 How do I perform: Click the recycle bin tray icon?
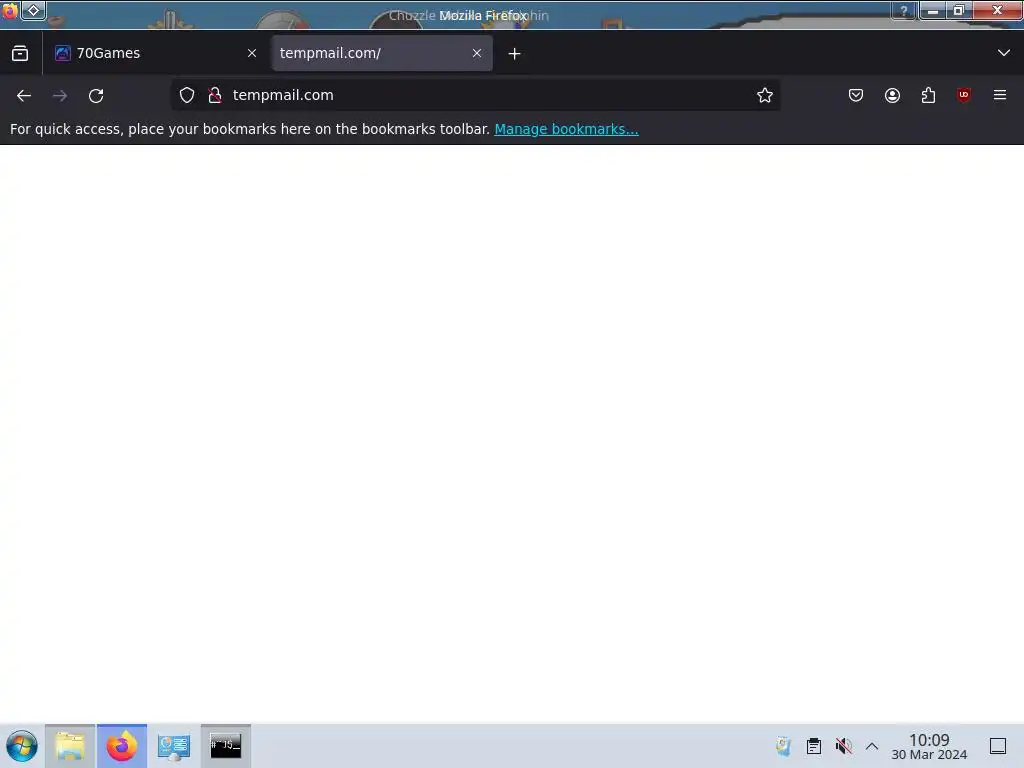click(783, 746)
